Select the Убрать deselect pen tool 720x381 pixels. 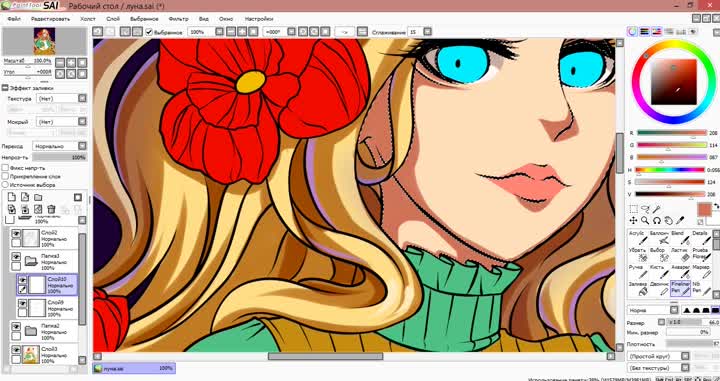[x=637, y=254]
